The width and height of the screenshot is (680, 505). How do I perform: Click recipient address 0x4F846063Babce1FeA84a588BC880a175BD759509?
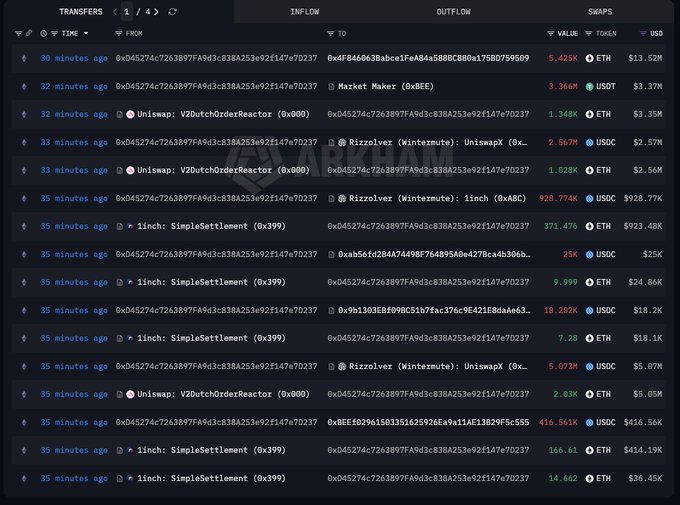pos(428,58)
